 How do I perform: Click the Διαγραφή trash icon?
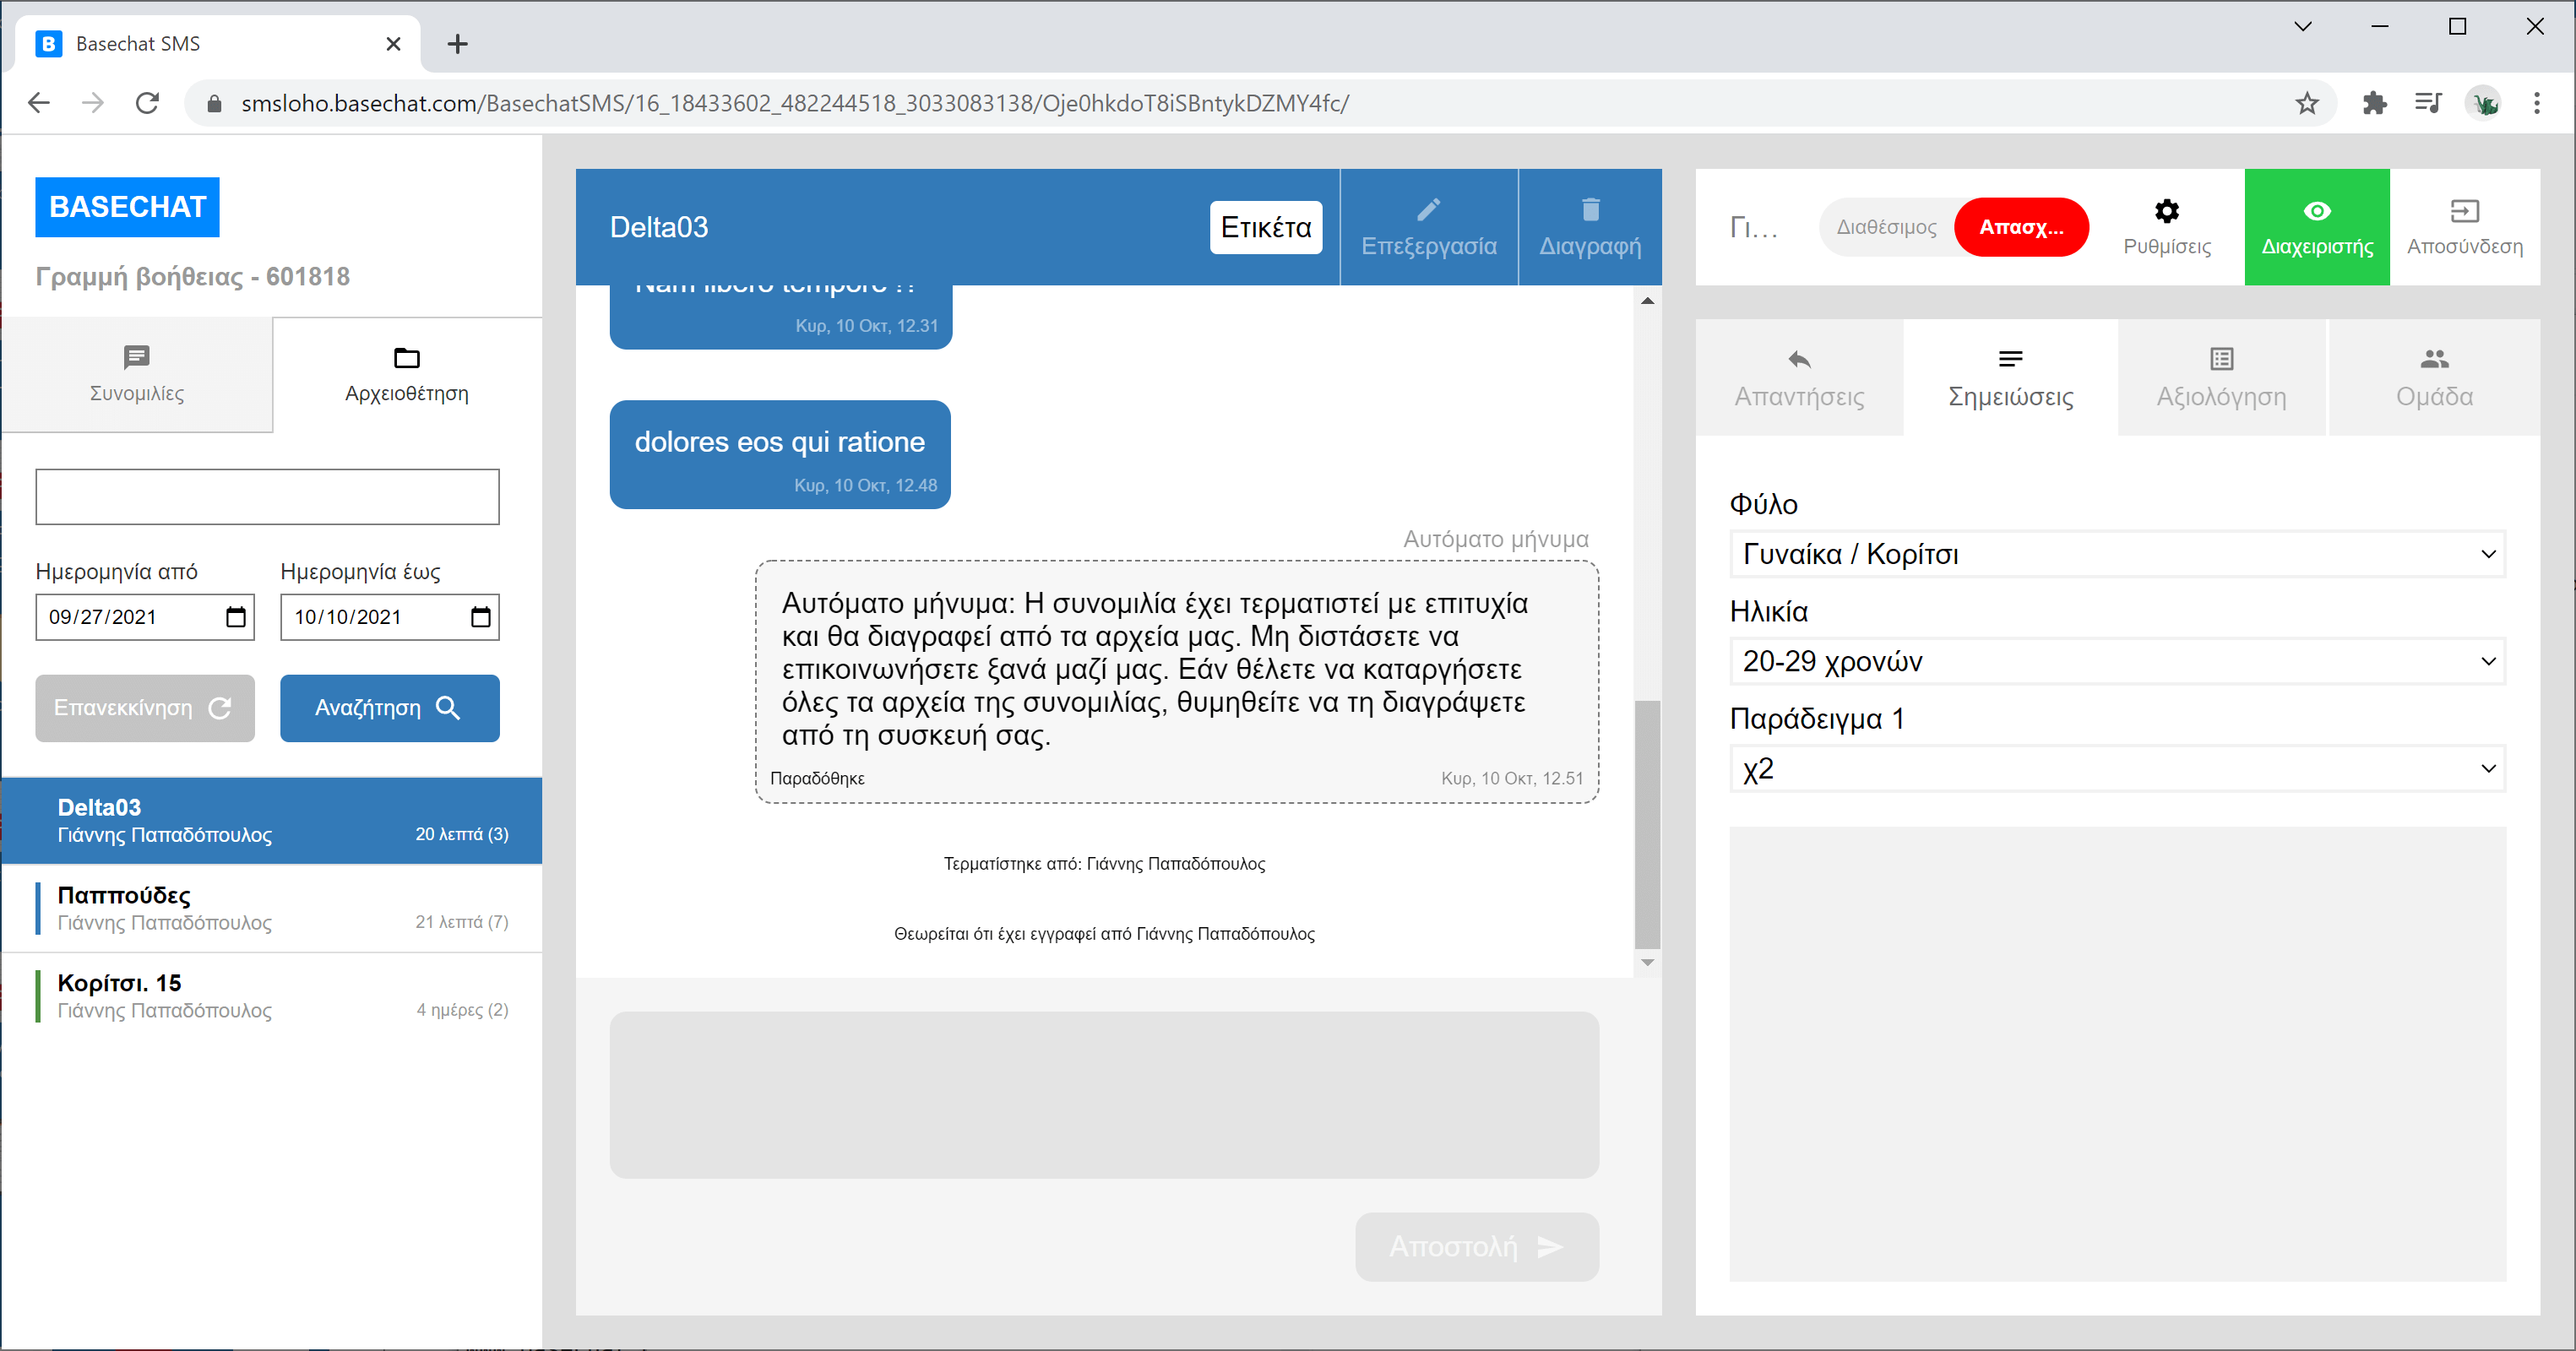[x=1590, y=210]
